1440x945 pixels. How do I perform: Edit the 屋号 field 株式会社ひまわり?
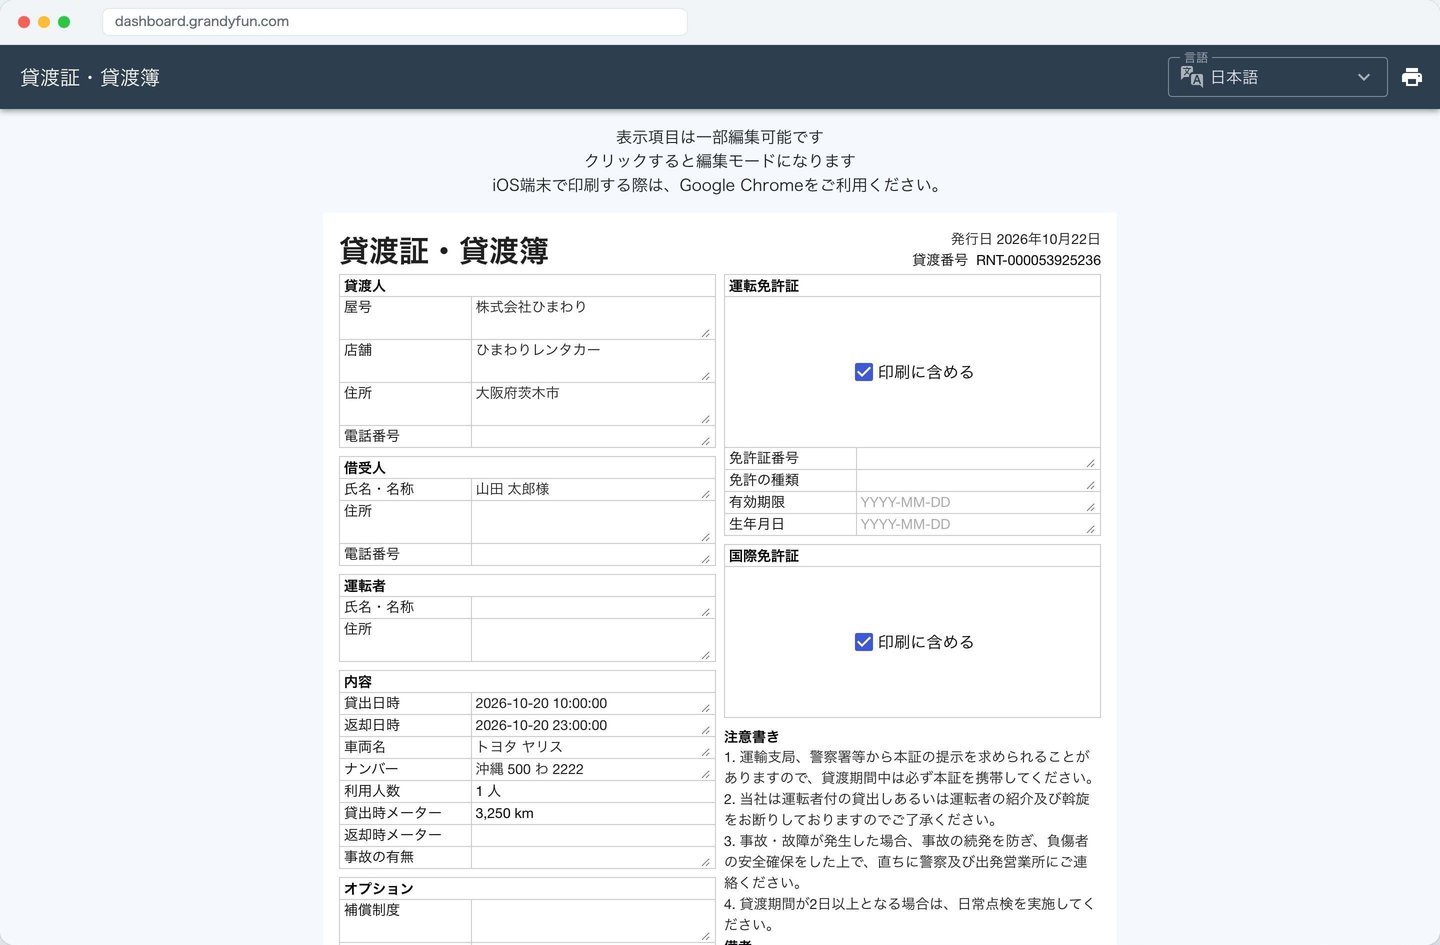click(592, 318)
